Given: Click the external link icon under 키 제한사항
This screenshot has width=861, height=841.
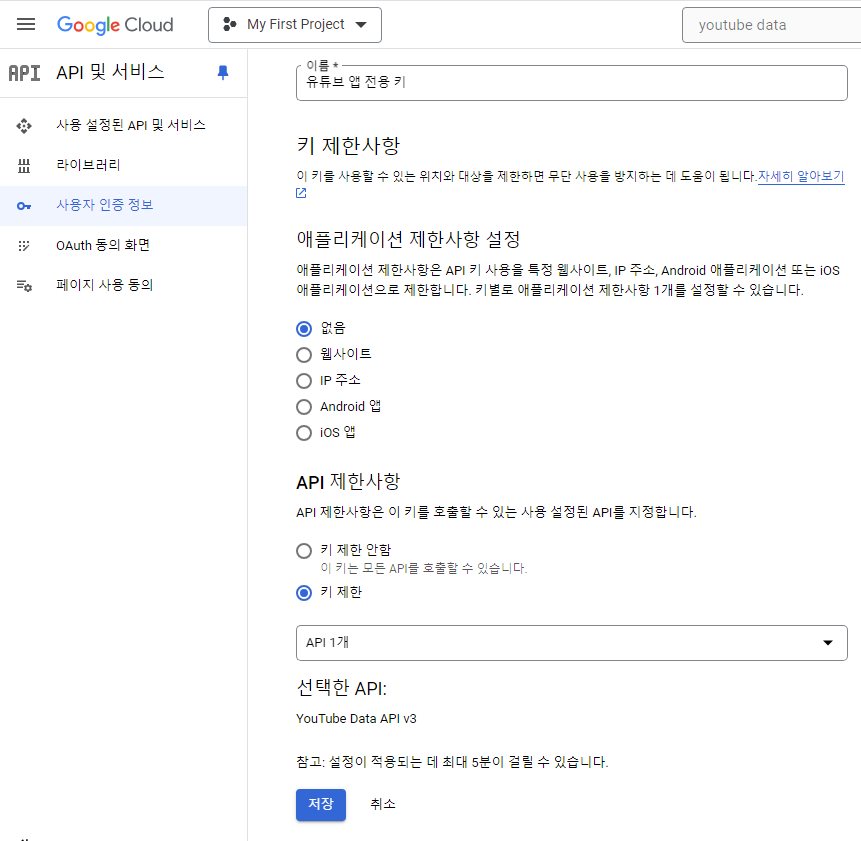Looking at the screenshot, I should click(301, 193).
